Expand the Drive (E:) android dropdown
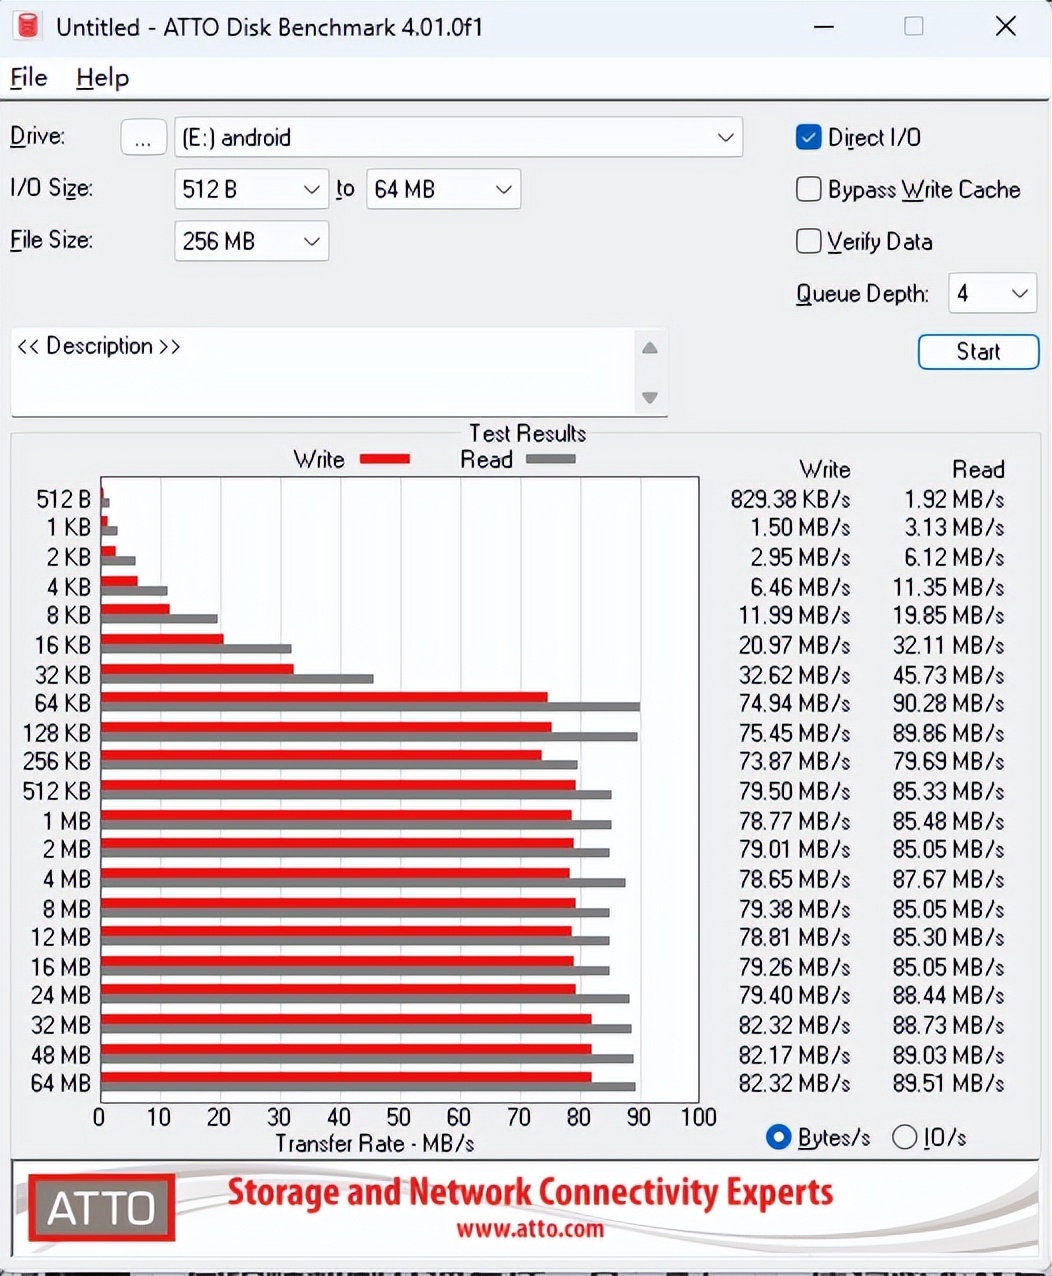Image resolution: width=1052 pixels, height=1276 pixels. (458, 137)
